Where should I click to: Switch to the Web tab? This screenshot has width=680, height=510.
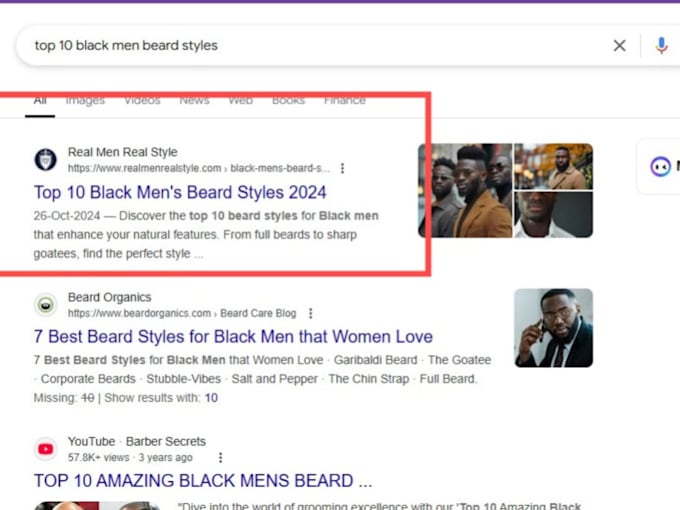click(241, 101)
